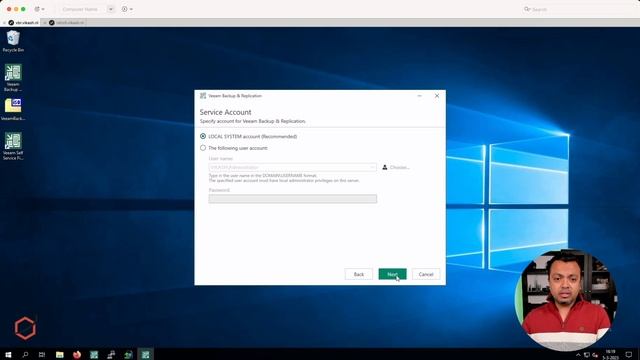
Task: Open the Recycle Bin desktop icon
Action: tap(13, 42)
